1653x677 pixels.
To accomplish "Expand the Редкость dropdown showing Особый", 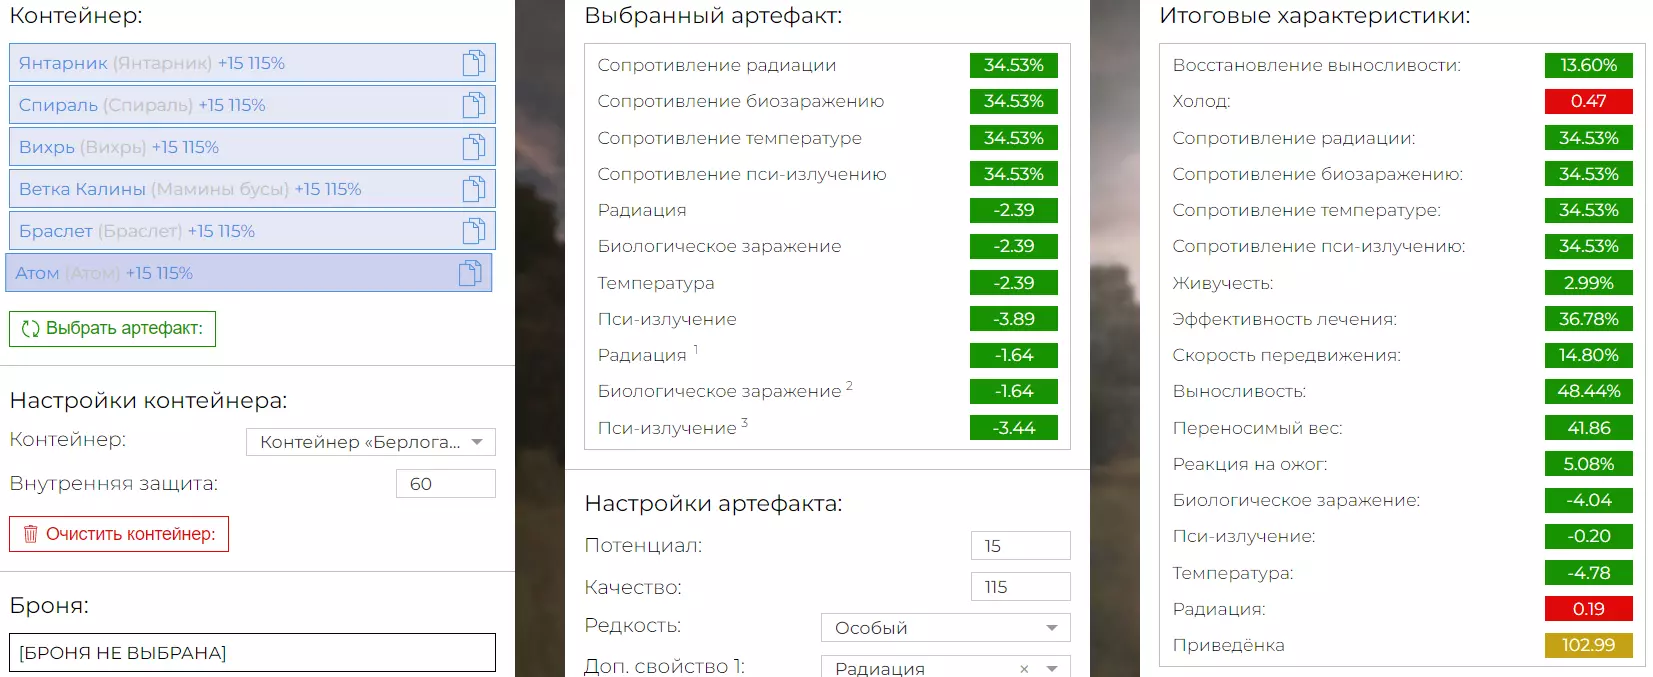I will point(945,628).
